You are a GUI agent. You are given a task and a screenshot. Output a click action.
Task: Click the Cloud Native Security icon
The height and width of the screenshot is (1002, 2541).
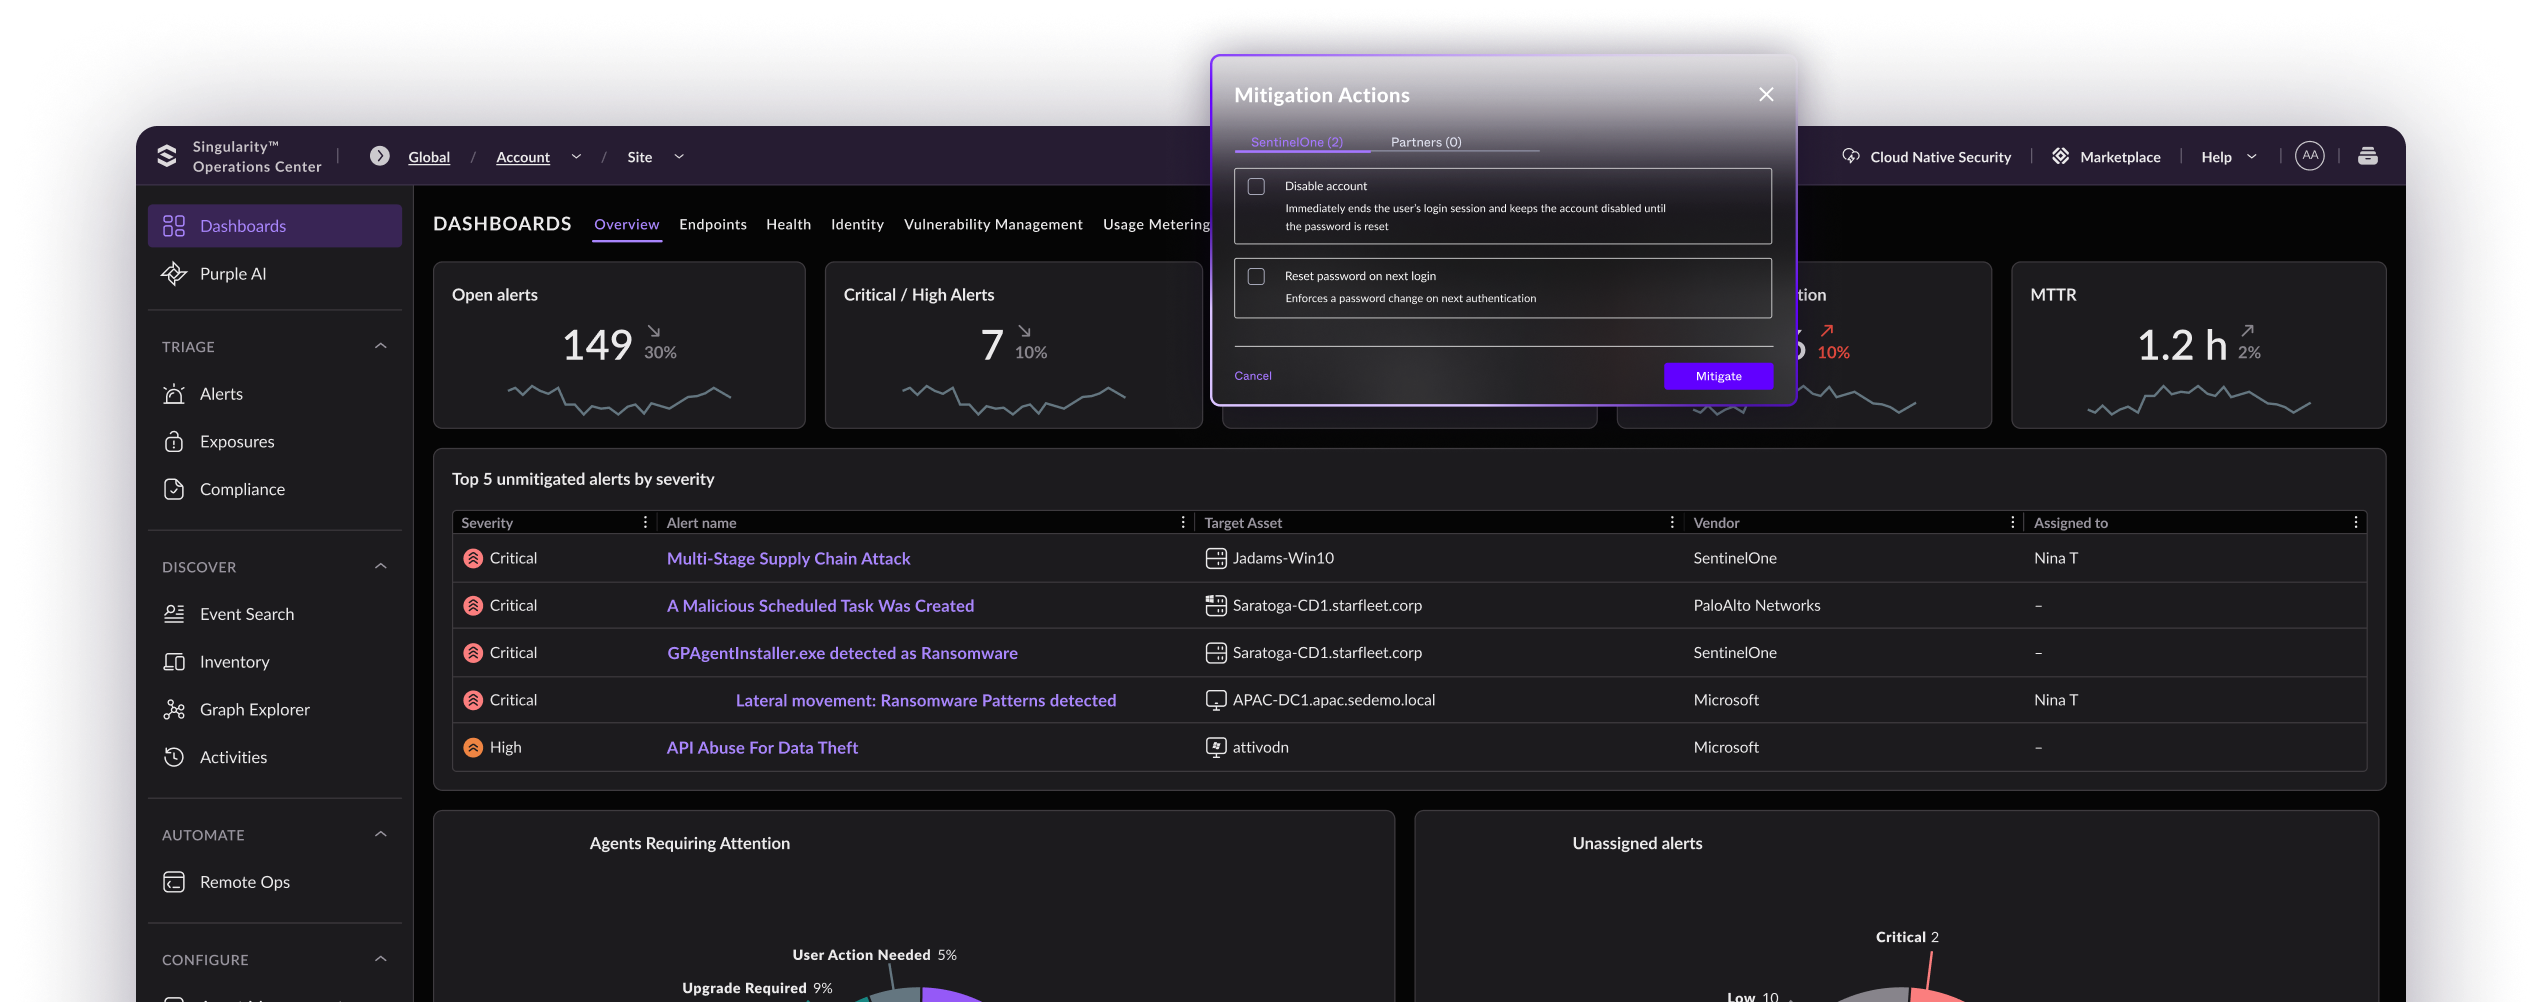[x=1851, y=157]
